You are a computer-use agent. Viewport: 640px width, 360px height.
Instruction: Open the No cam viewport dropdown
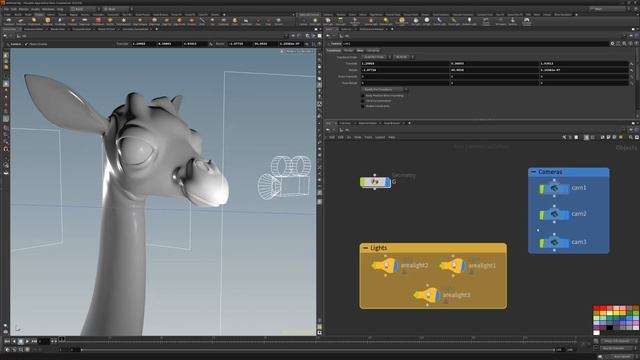307,51
